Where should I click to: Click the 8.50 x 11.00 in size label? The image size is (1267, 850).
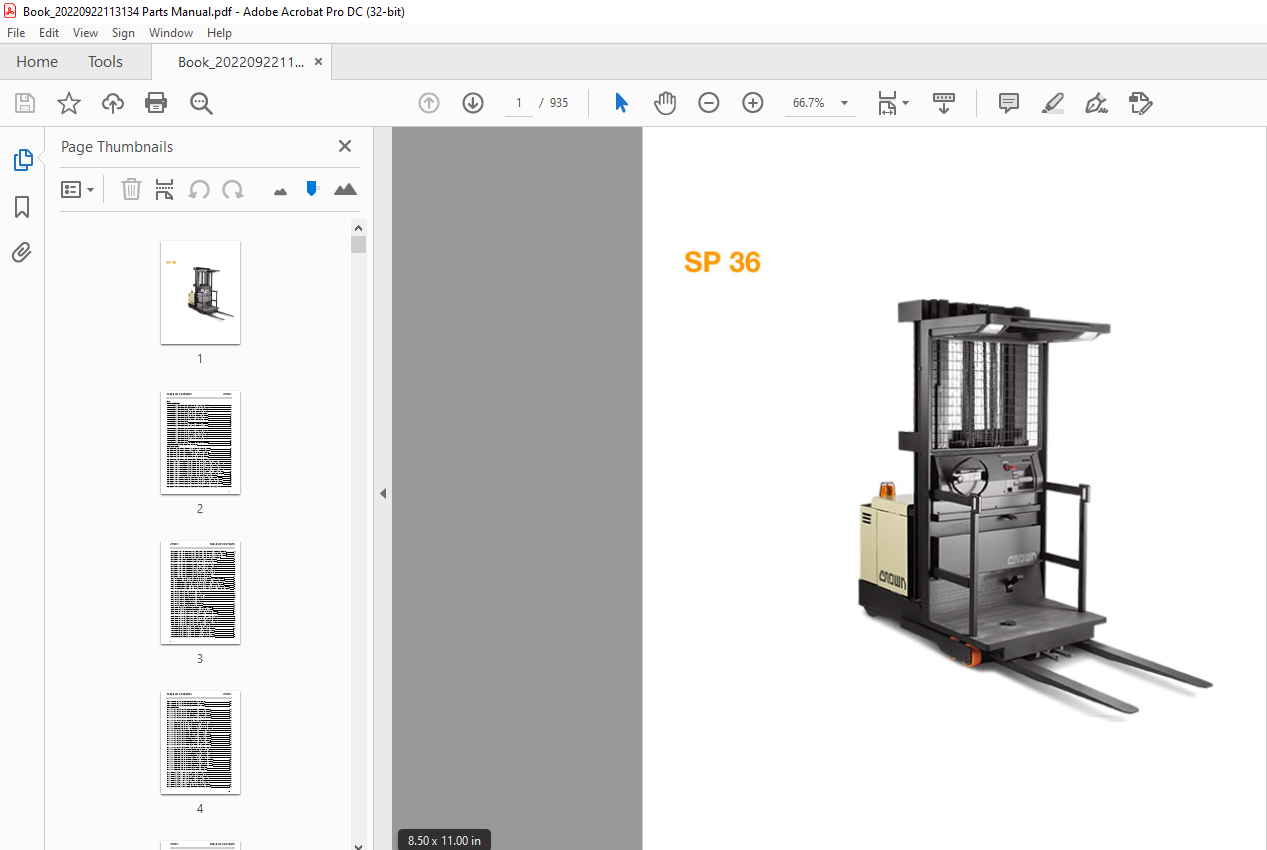pyautogui.click(x=444, y=840)
